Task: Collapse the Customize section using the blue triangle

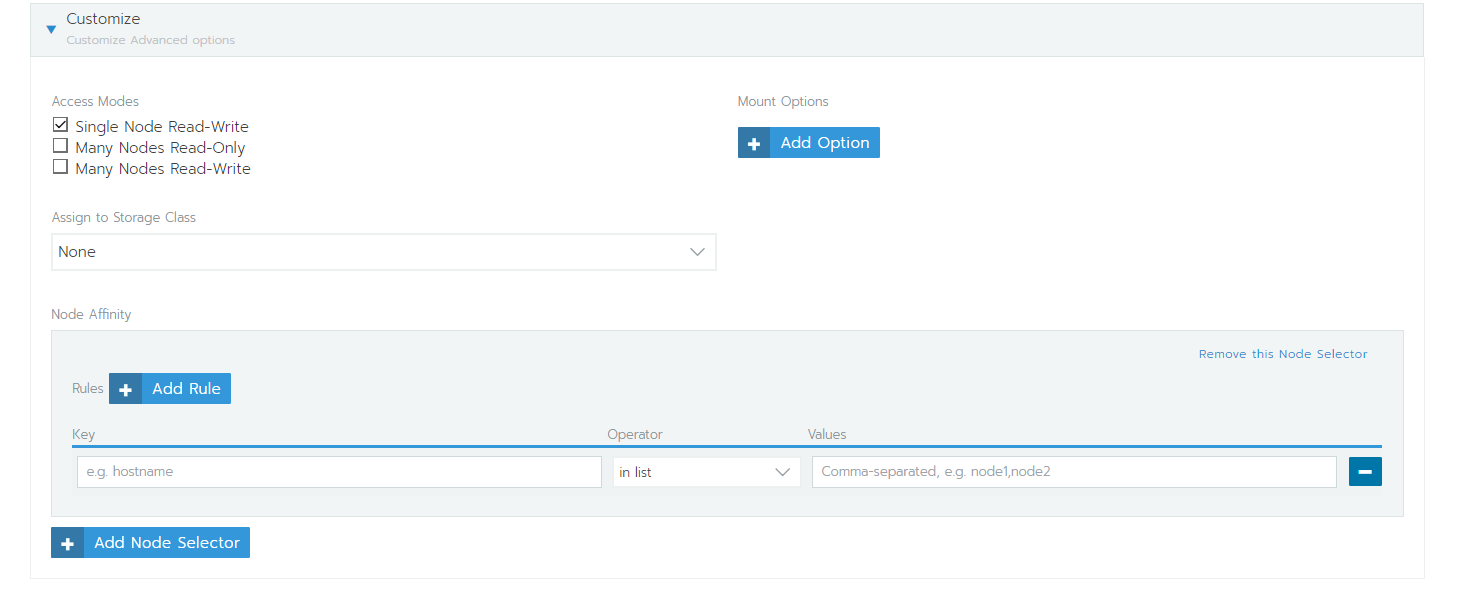Action: (x=51, y=29)
